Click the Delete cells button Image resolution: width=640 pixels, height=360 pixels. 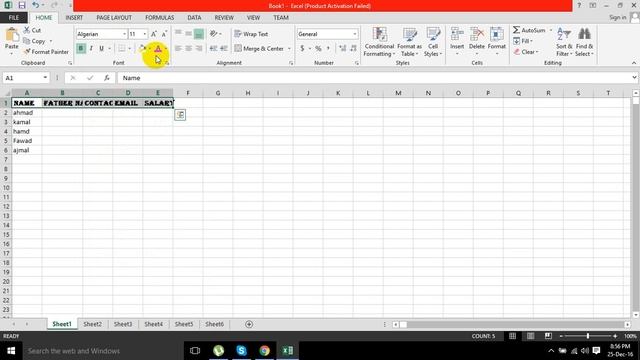coord(476,42)
